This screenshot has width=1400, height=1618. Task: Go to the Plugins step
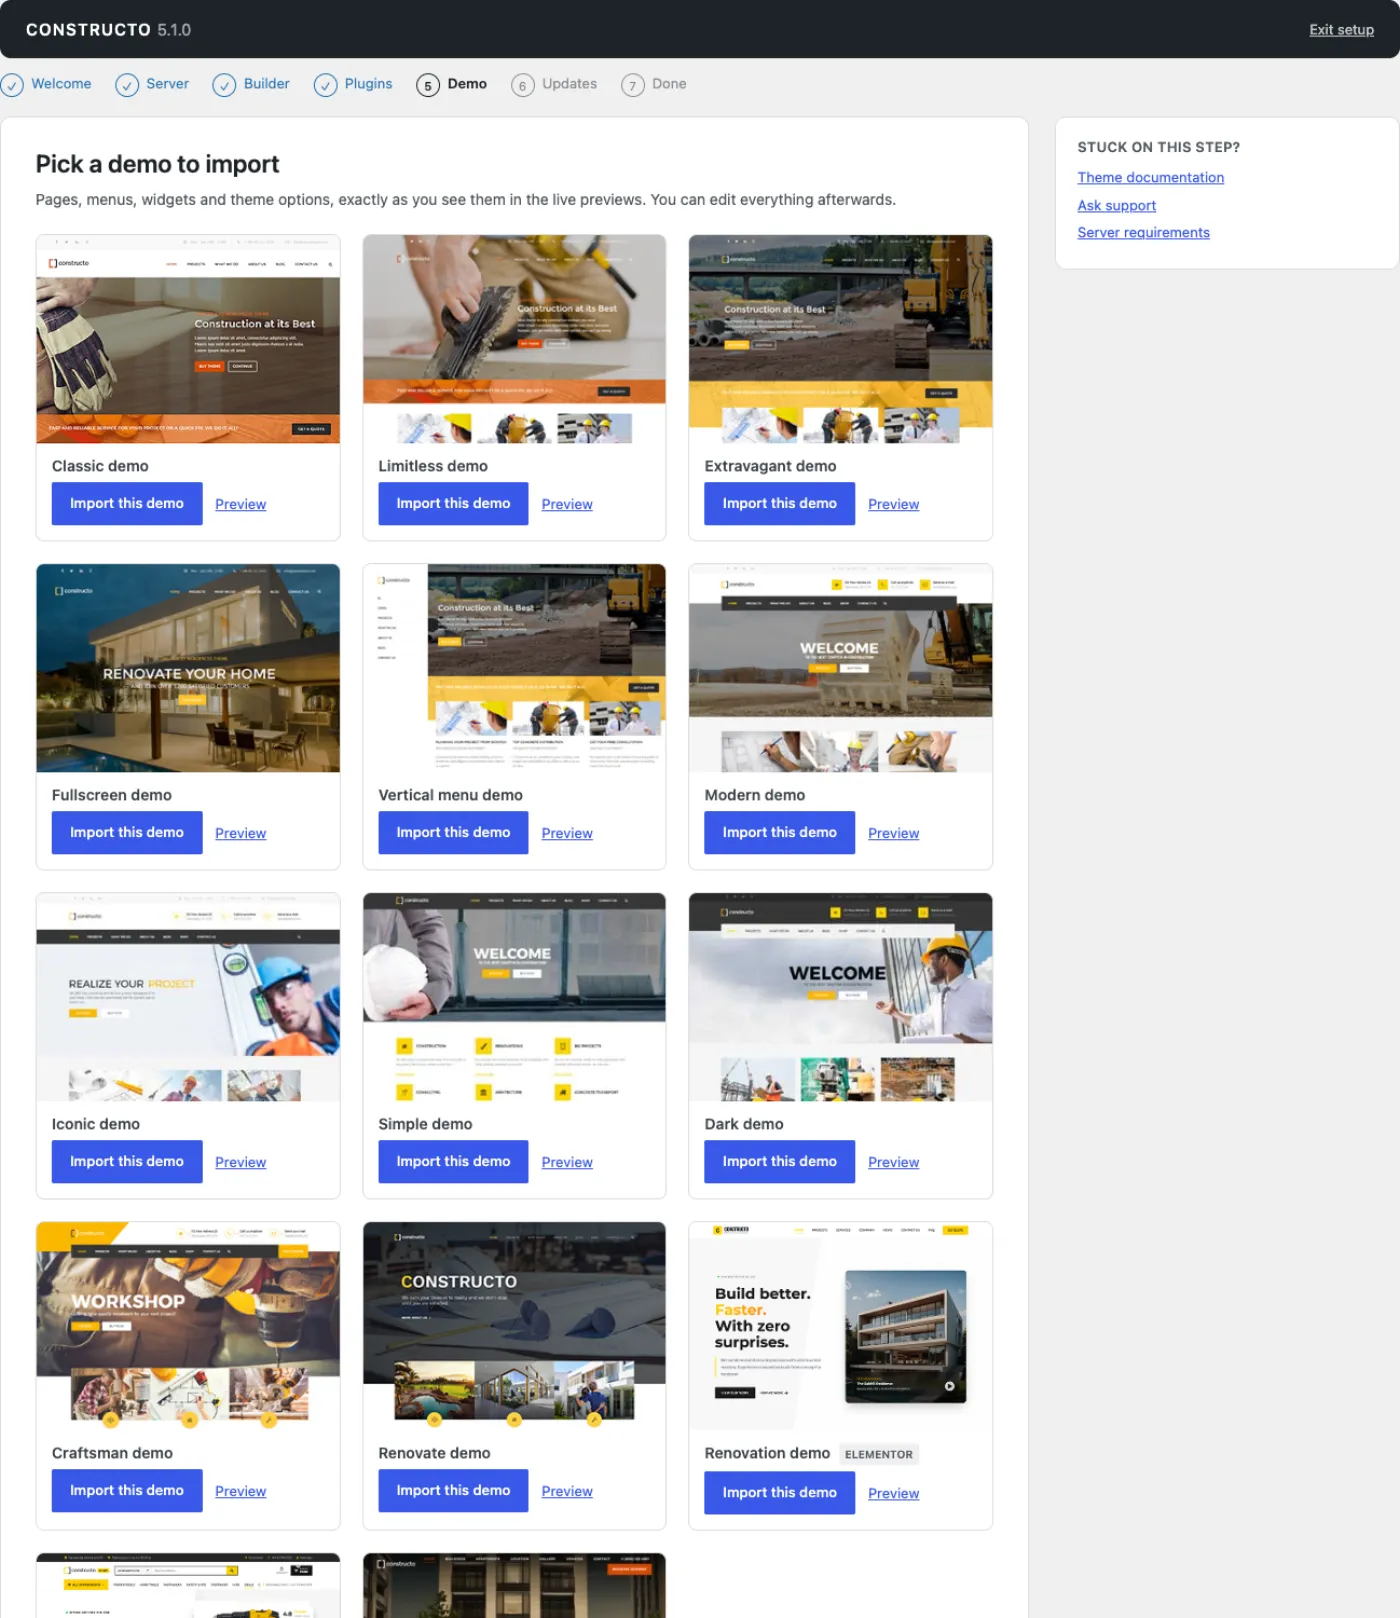(368, 84)
